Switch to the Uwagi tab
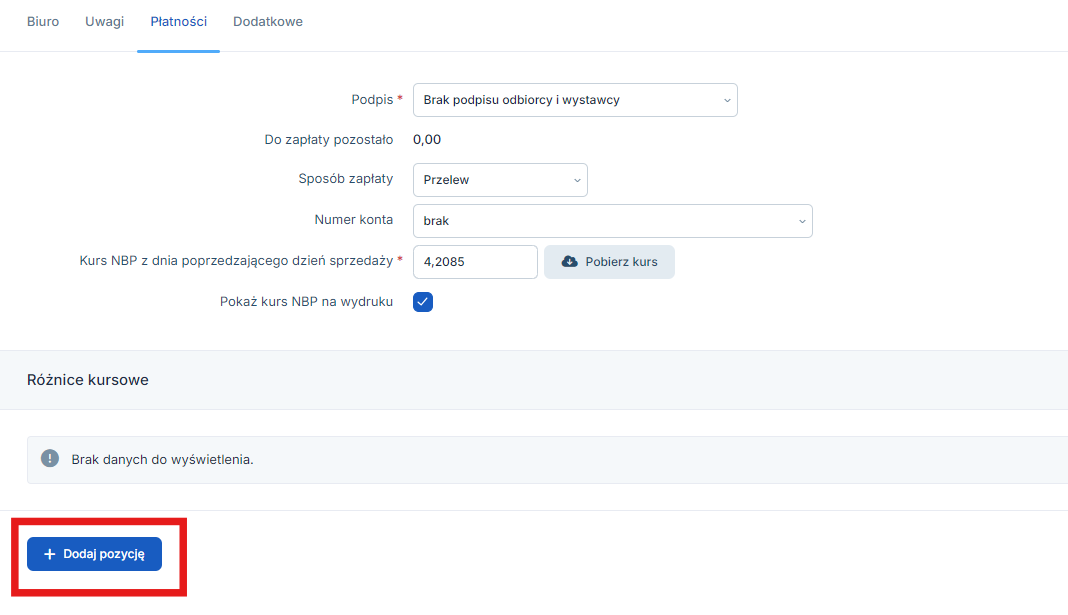 click(104, 22)
